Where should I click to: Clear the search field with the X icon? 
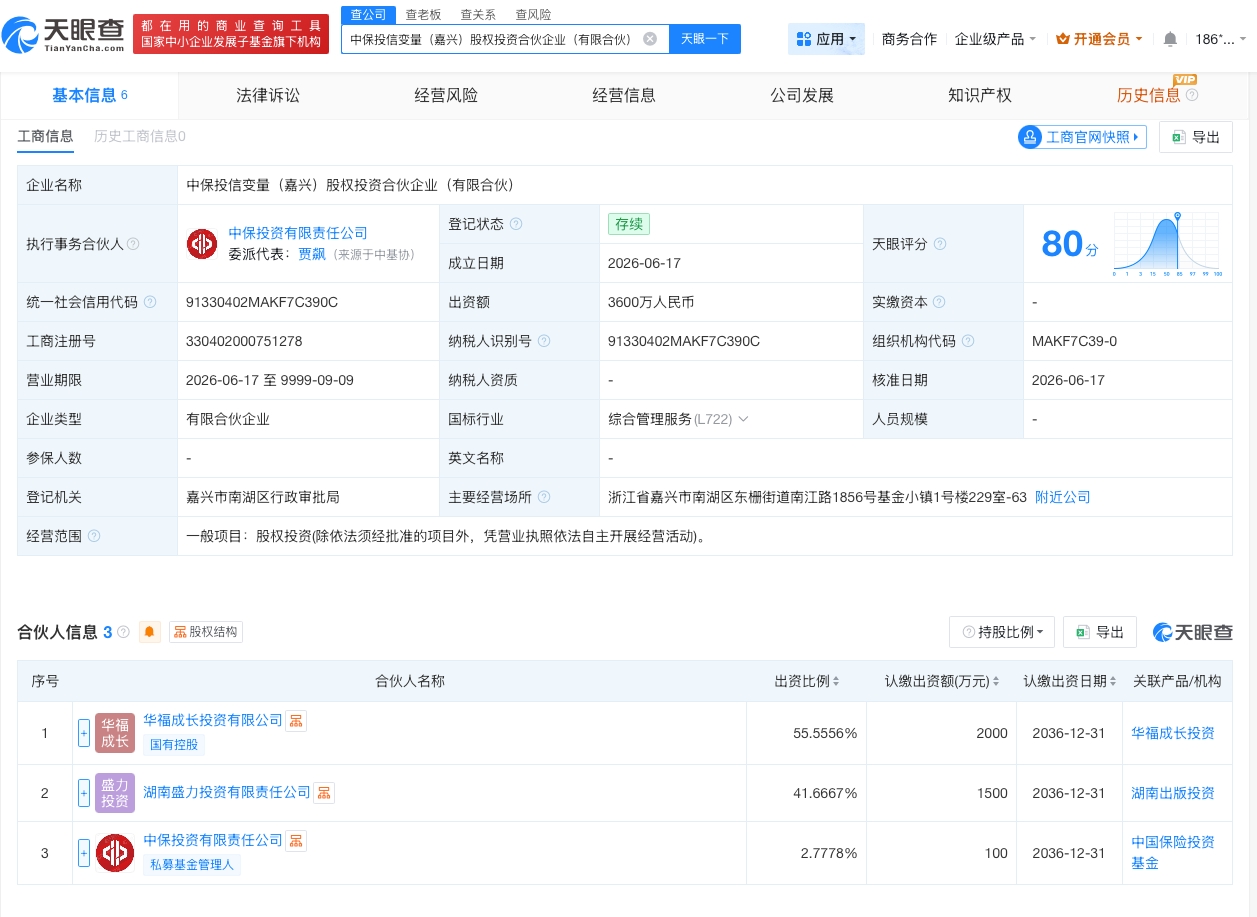pyautogui.click(x=650, y=39)
